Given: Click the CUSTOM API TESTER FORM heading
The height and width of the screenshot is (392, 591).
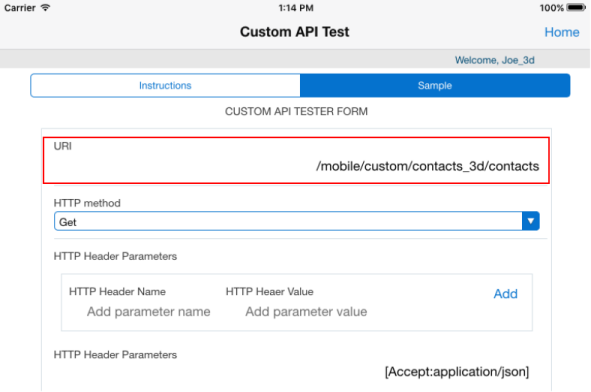Looking at the screenshot, I should pos(296,112).
